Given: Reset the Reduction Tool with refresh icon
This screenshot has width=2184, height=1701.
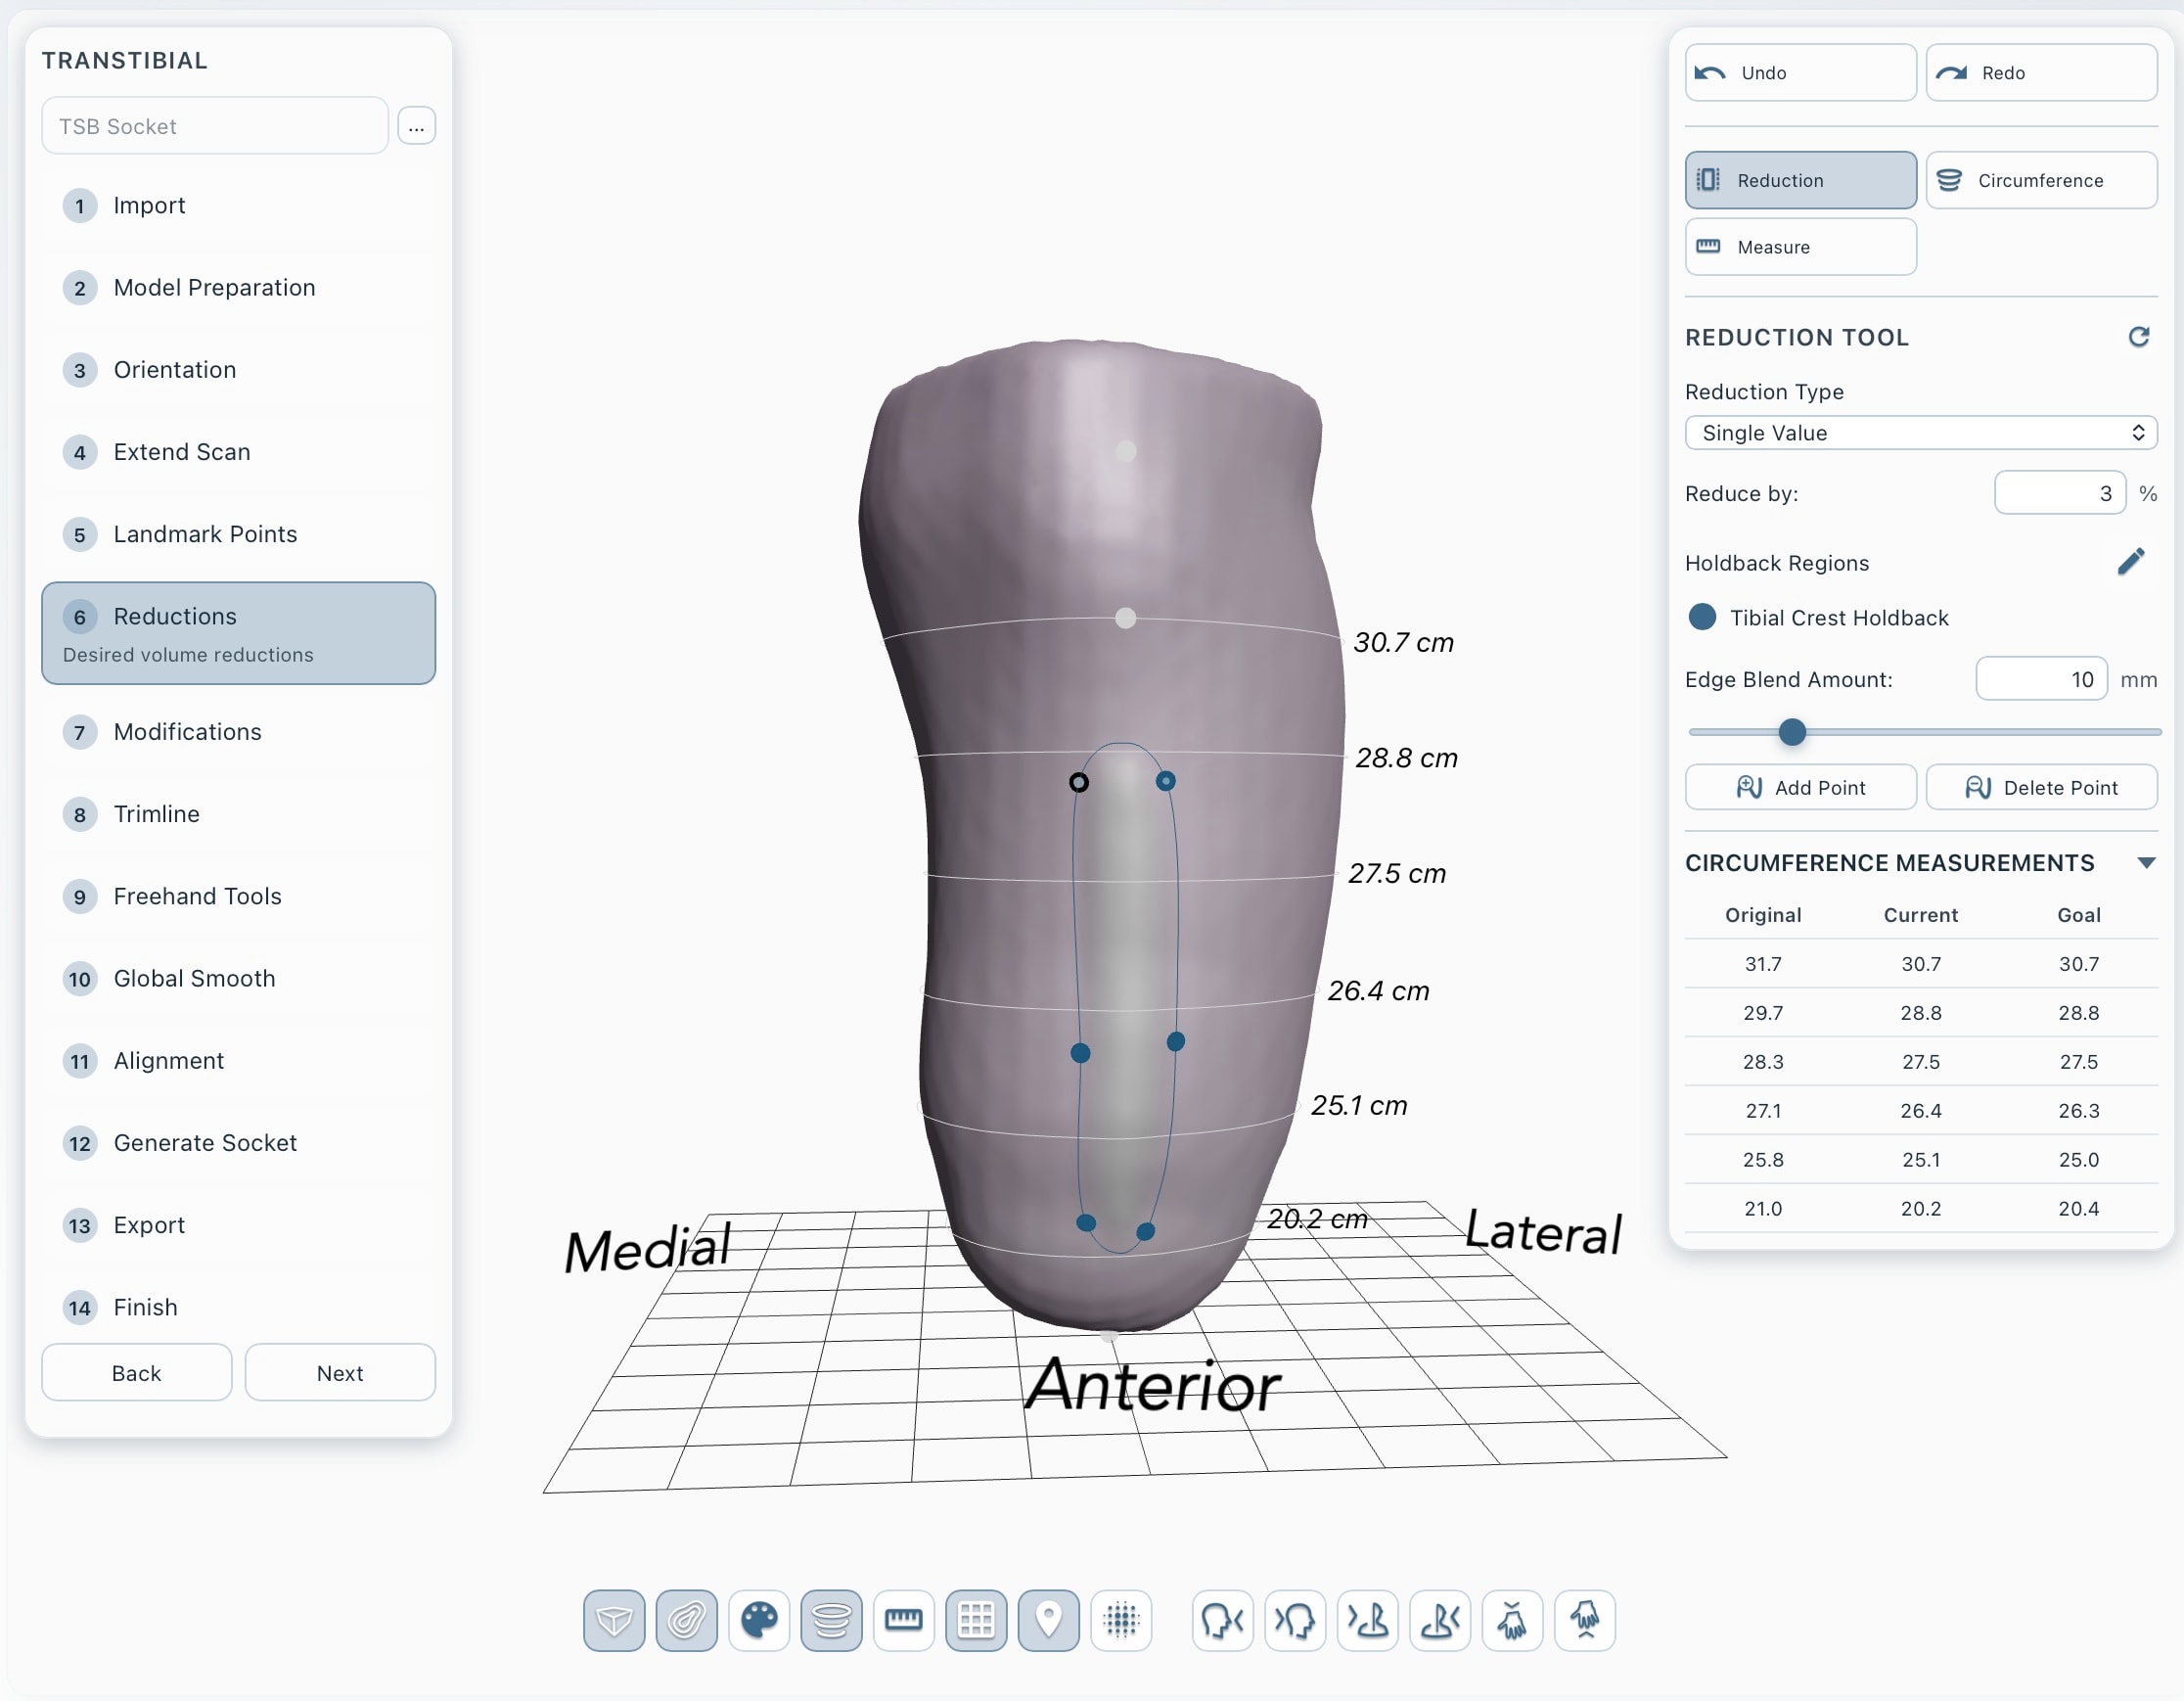Looking at the screenshot, I should [x=2138, y=337].
